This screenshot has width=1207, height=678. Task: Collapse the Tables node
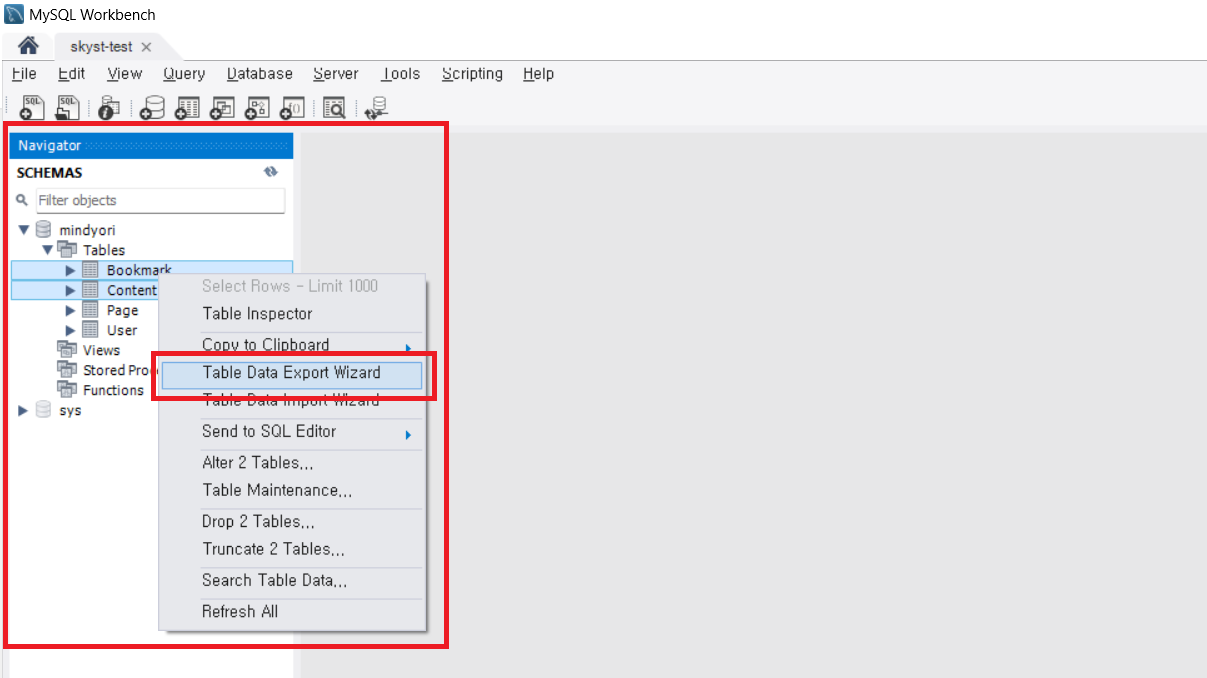(x=47, y=250)
